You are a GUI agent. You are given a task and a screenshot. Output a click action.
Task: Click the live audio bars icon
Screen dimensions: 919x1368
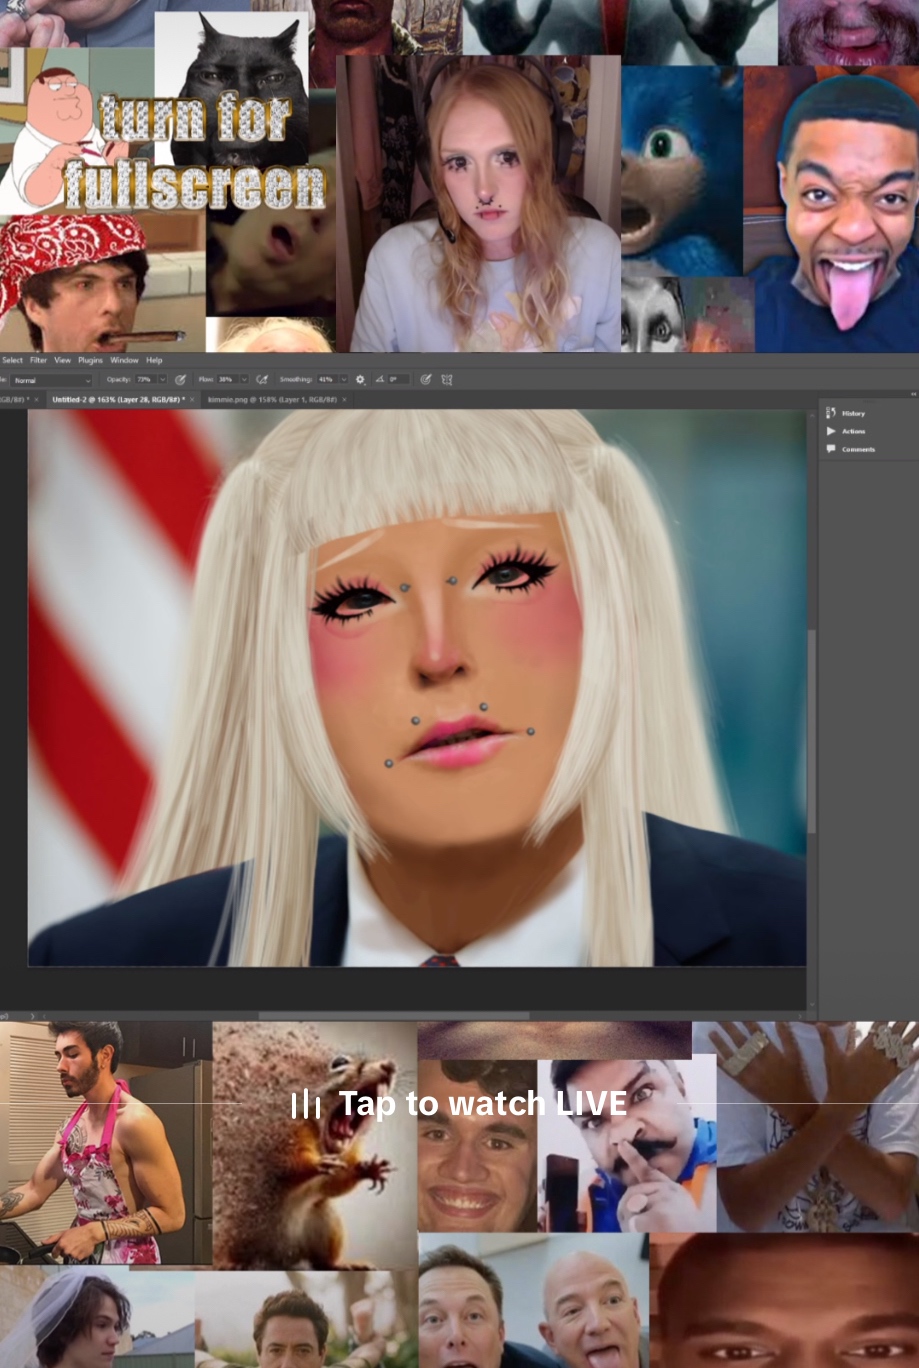[306, 1105]
